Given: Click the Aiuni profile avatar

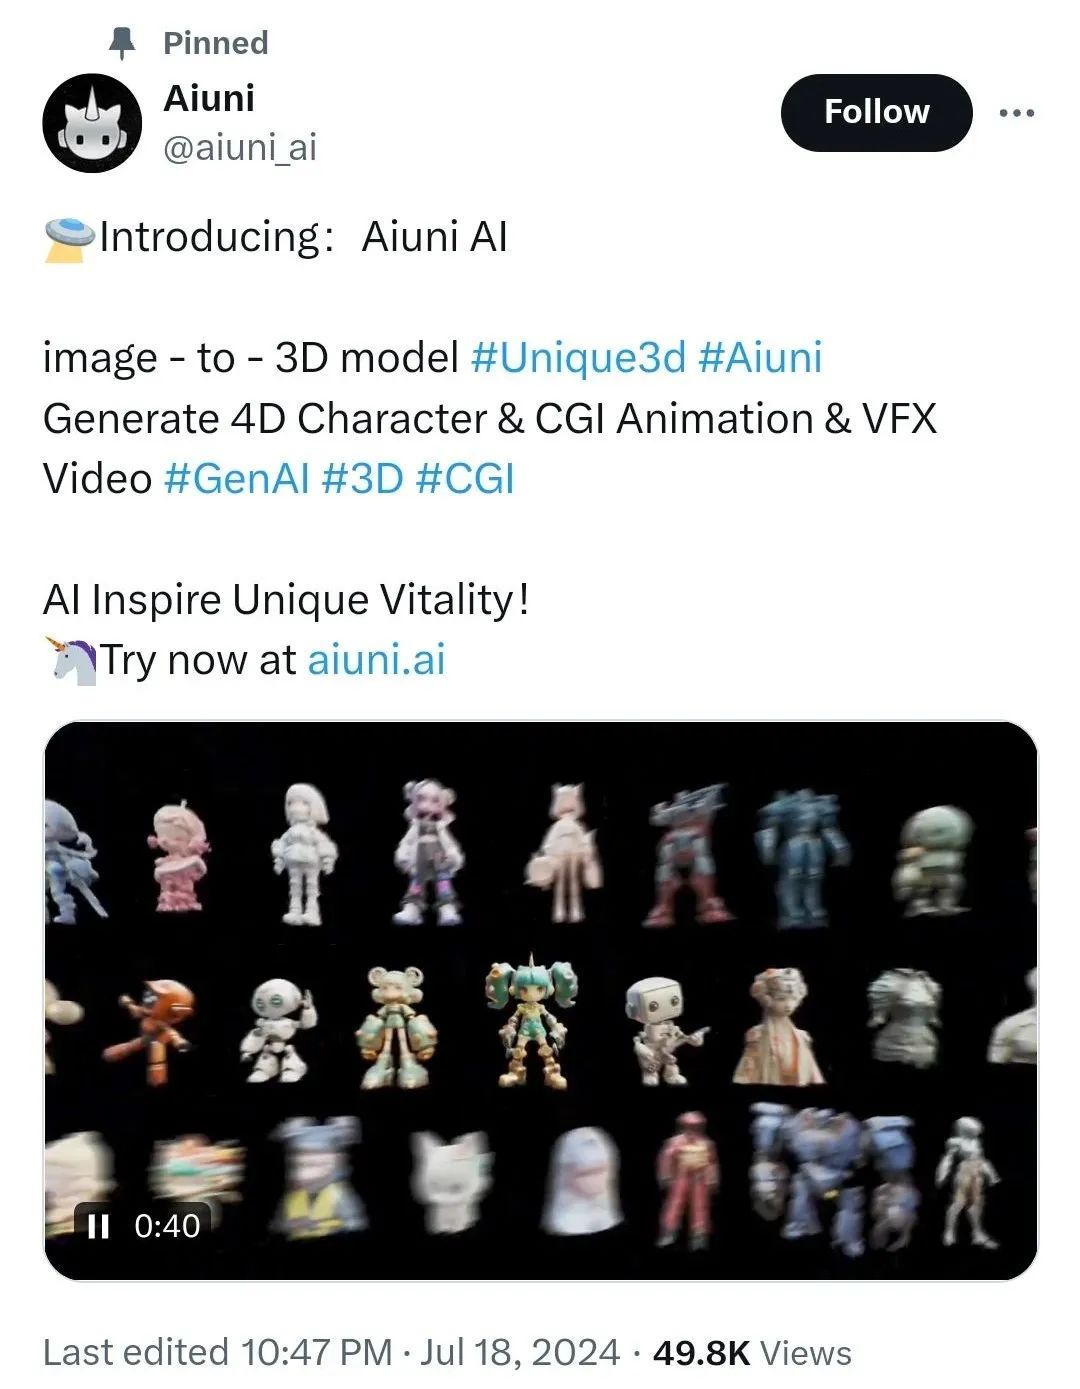Looking at the screenshot, I should (92, 123).
